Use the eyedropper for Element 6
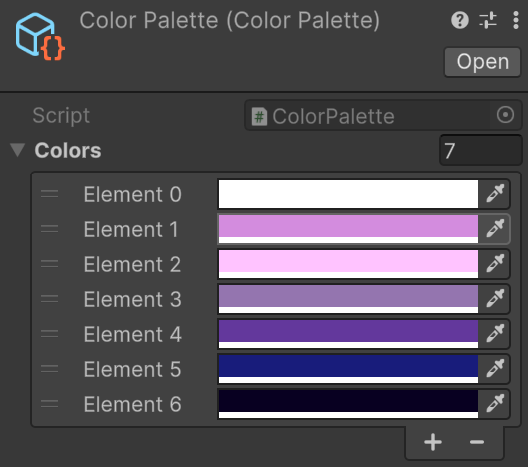Viewport: 528px width, 467px height. click(495, 404)
